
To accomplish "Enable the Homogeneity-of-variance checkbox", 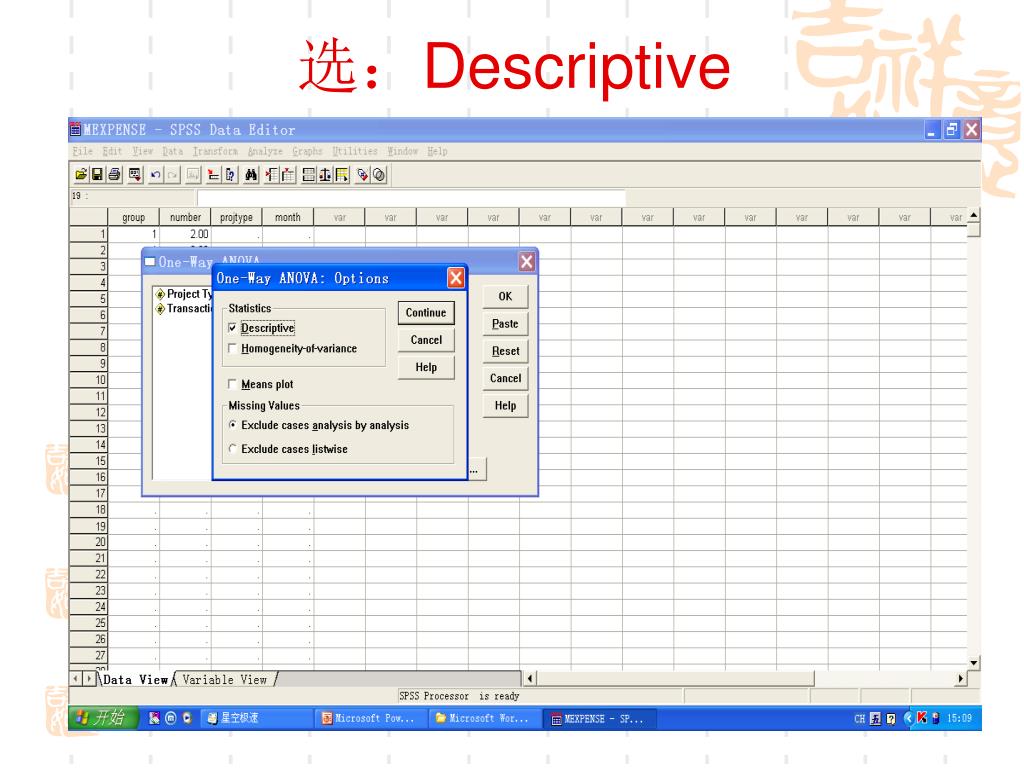I will 232,349.
